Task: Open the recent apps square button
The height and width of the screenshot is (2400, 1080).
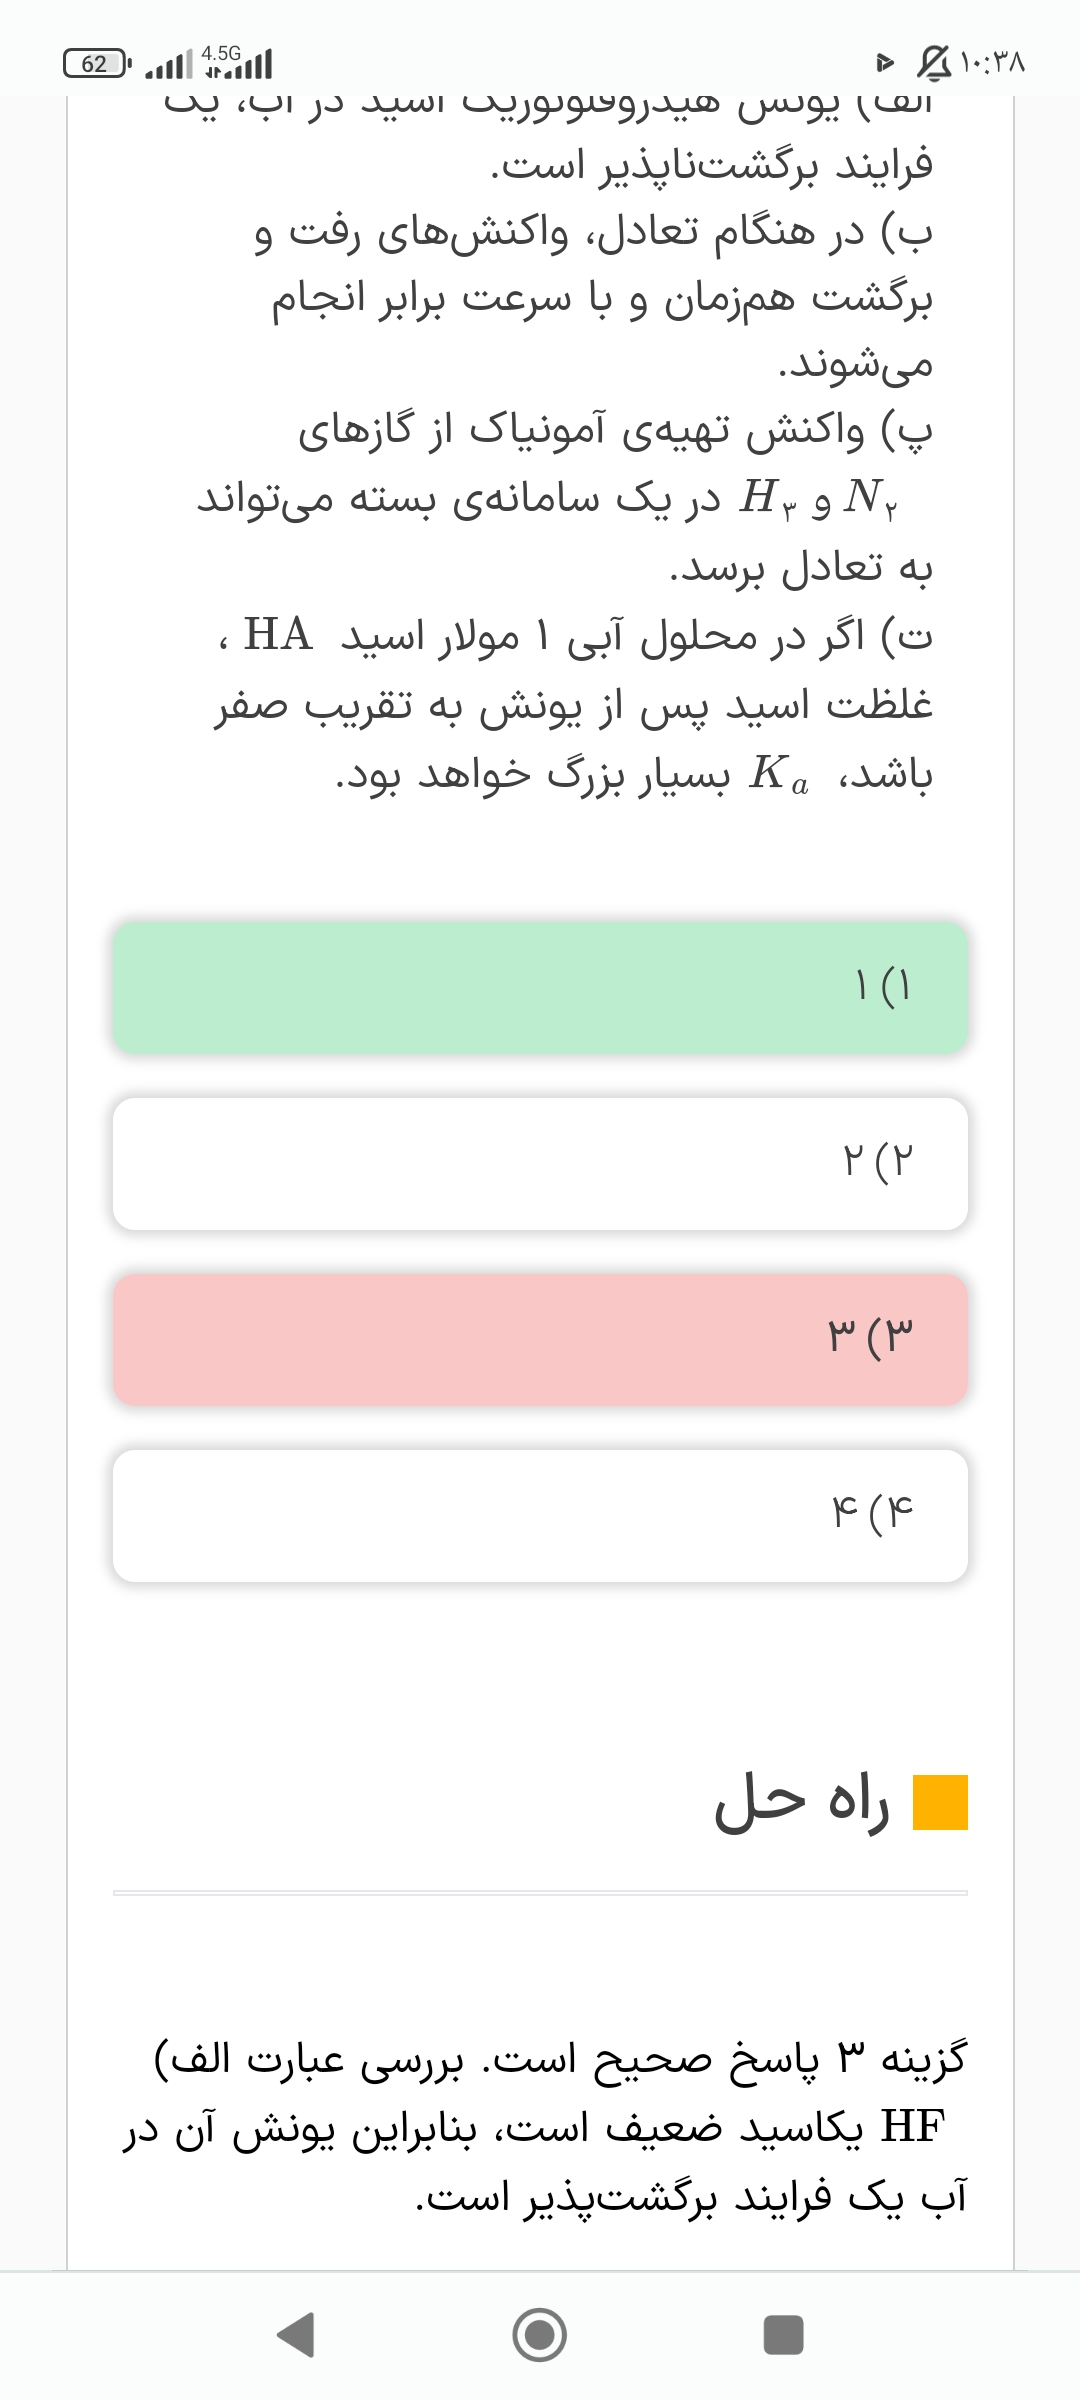Action: tap(783, 2335)
